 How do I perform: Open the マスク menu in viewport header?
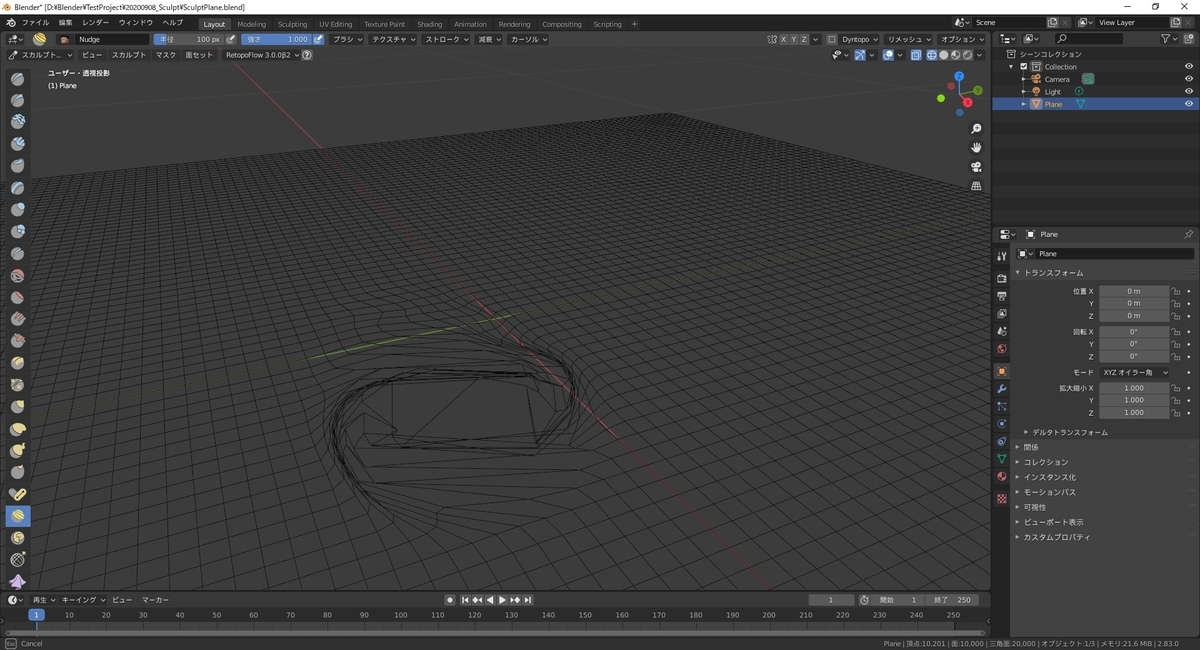[166, 55]
